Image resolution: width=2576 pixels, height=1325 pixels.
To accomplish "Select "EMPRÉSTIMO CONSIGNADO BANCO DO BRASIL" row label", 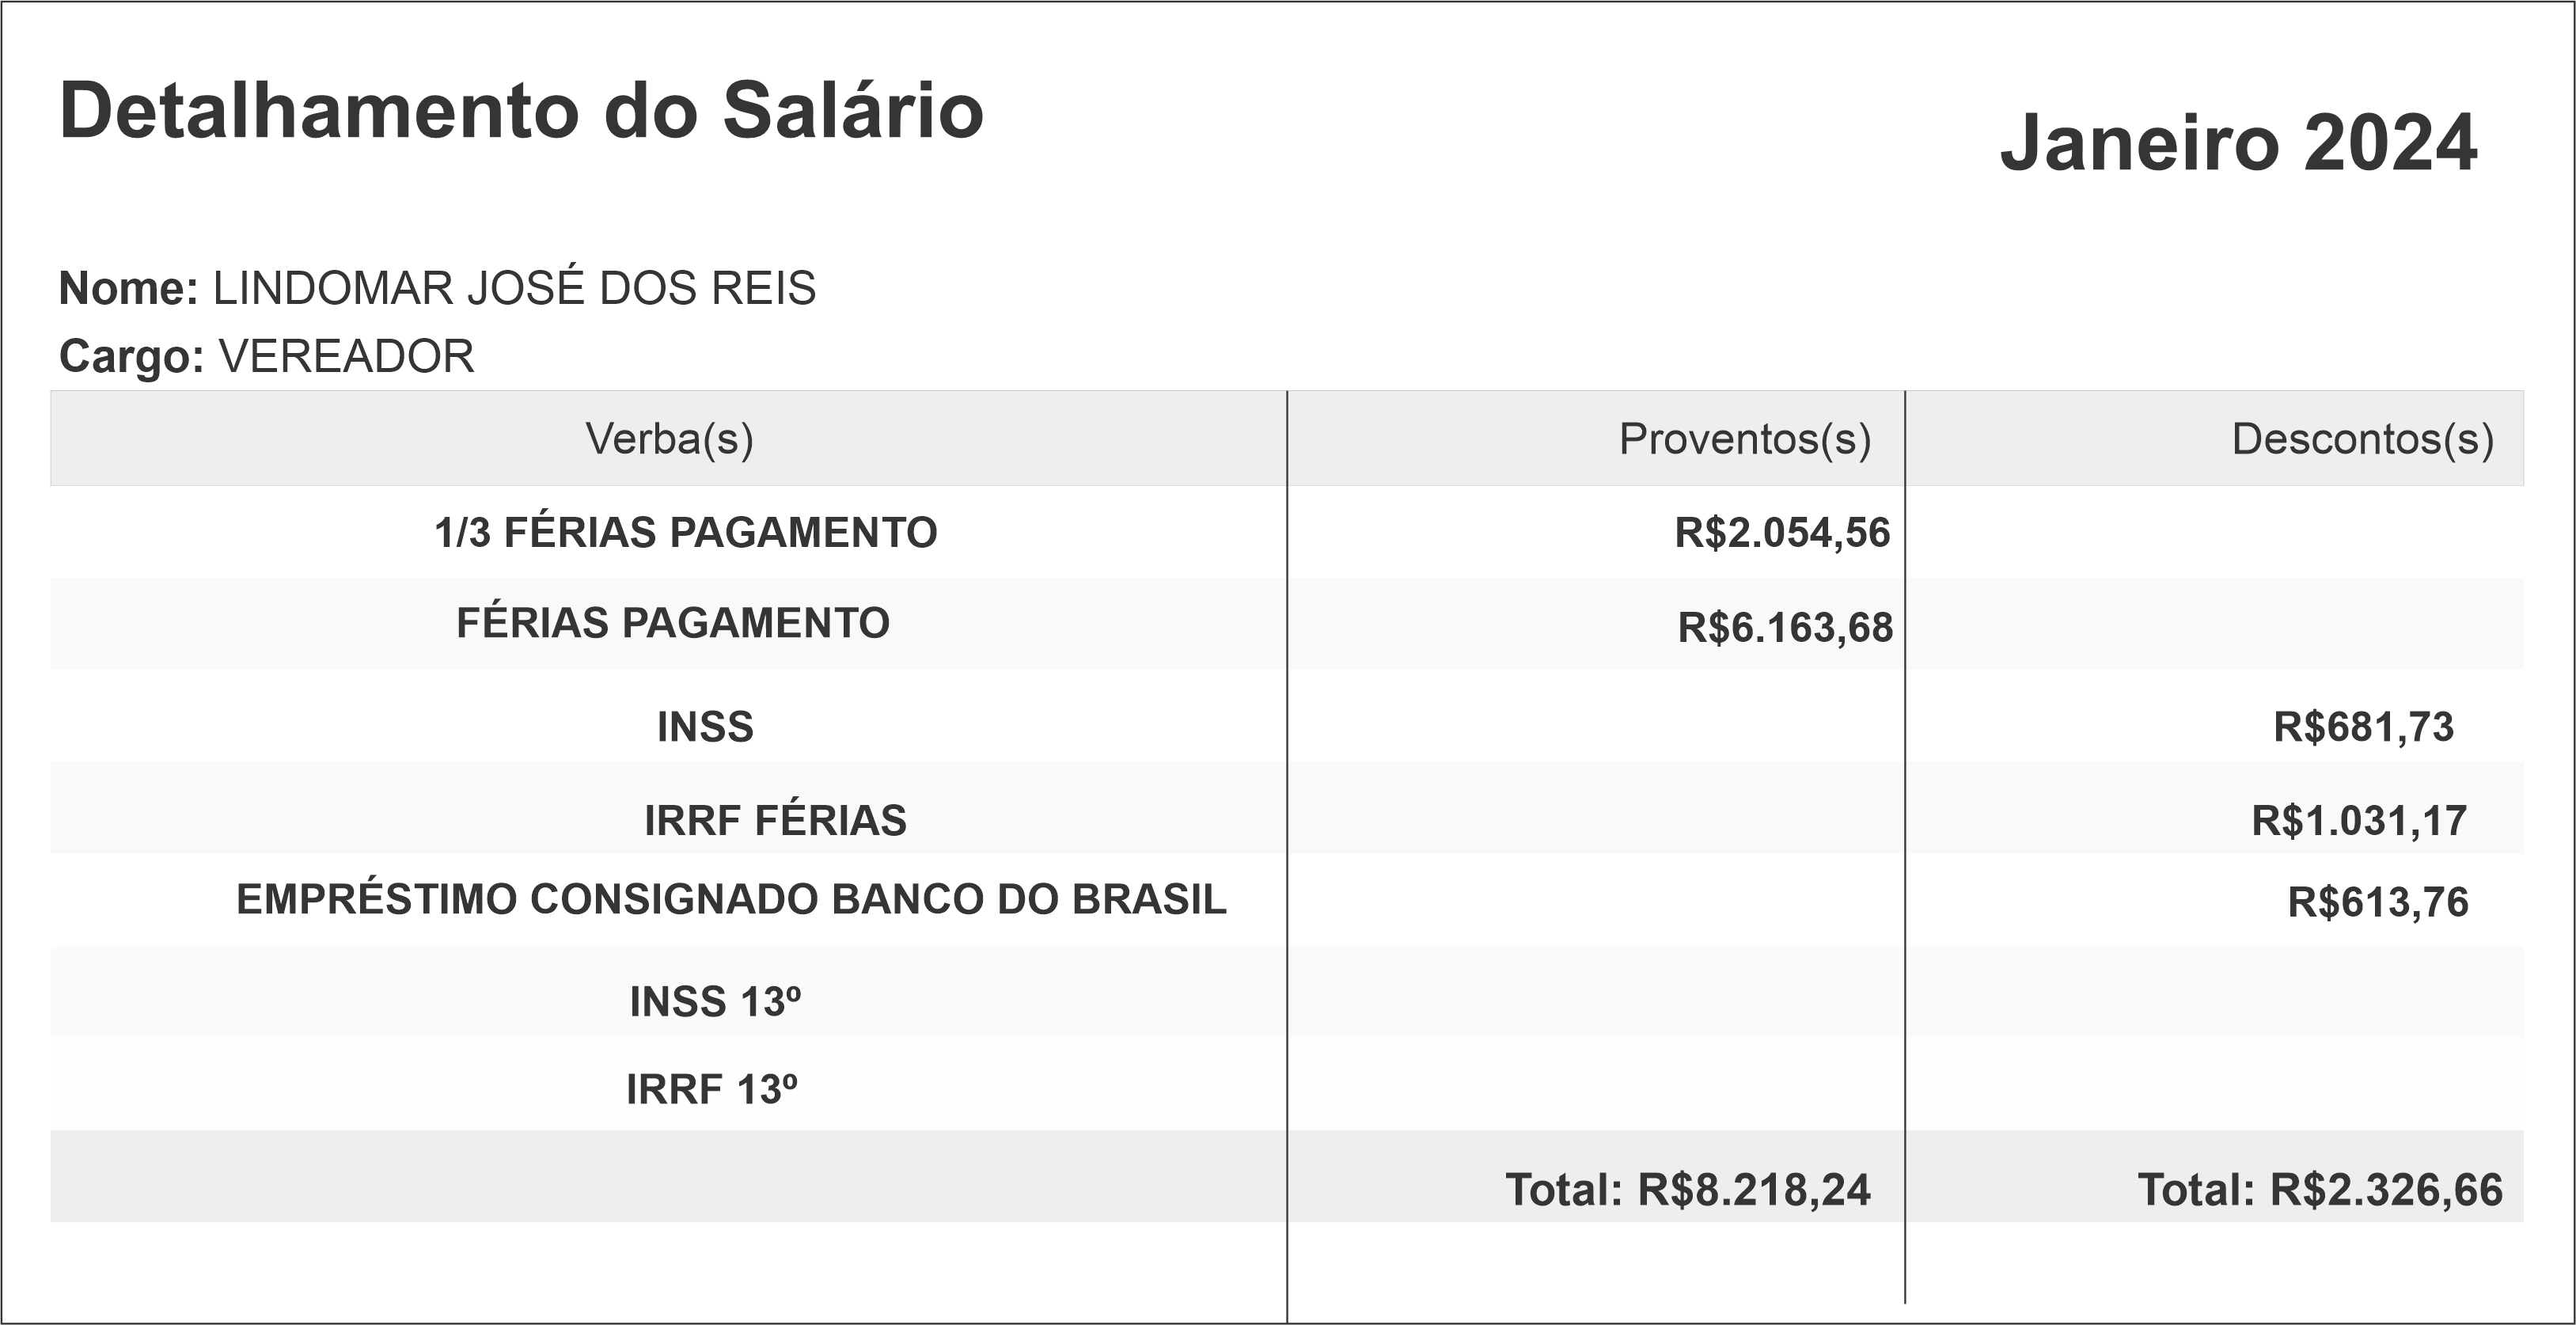I will tap(731, 900).
